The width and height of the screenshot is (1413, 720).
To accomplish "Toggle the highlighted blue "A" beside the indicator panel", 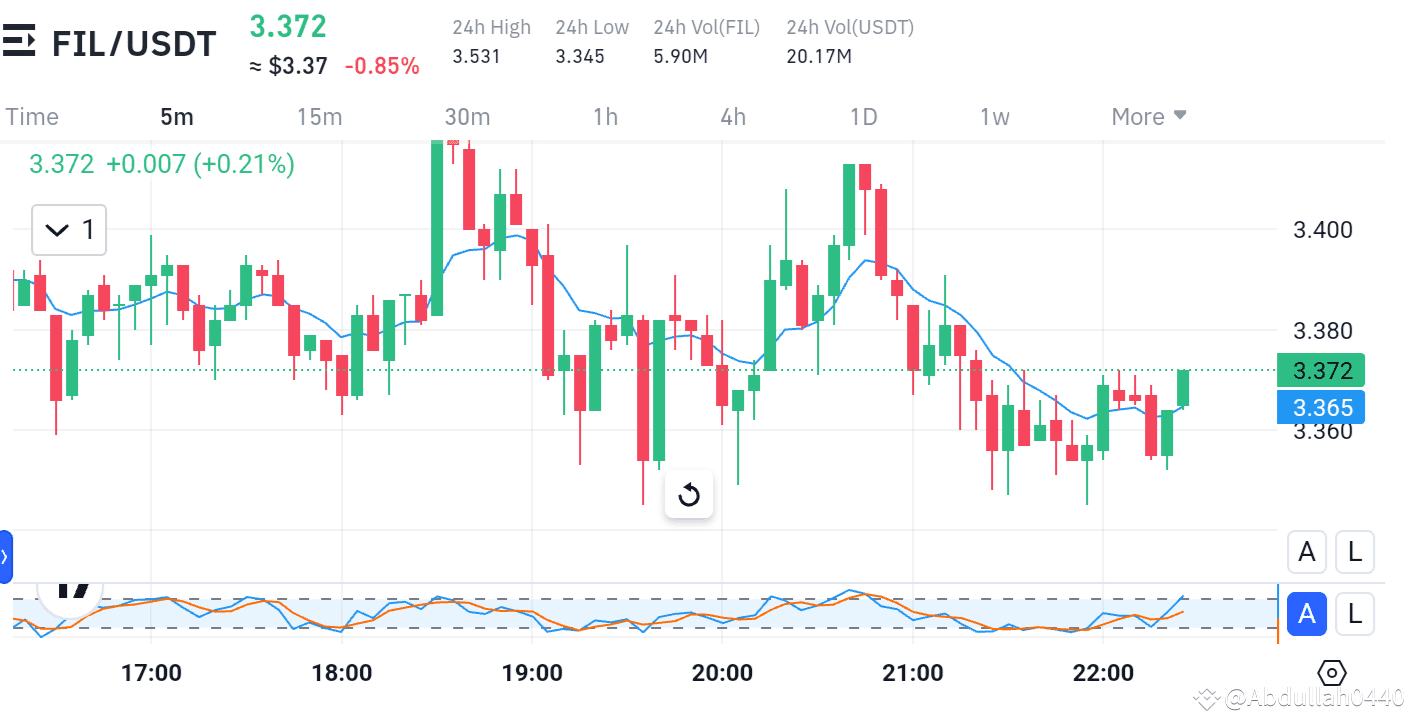I will 1307,613.
